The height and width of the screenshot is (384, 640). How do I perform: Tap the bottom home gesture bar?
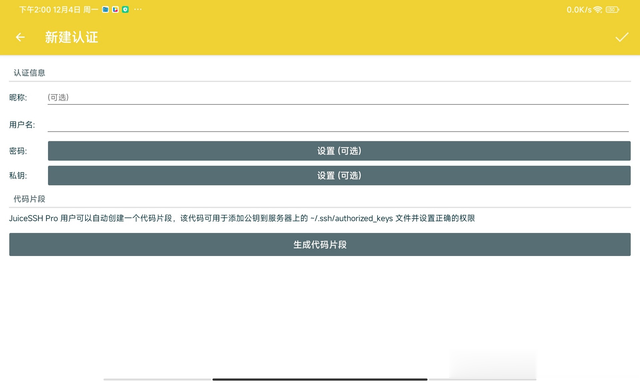320,379
